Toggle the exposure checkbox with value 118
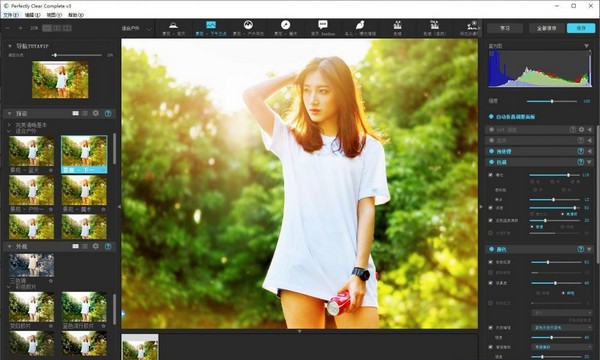Viewport: 600px width, 360px height. [x=491, y=175]
